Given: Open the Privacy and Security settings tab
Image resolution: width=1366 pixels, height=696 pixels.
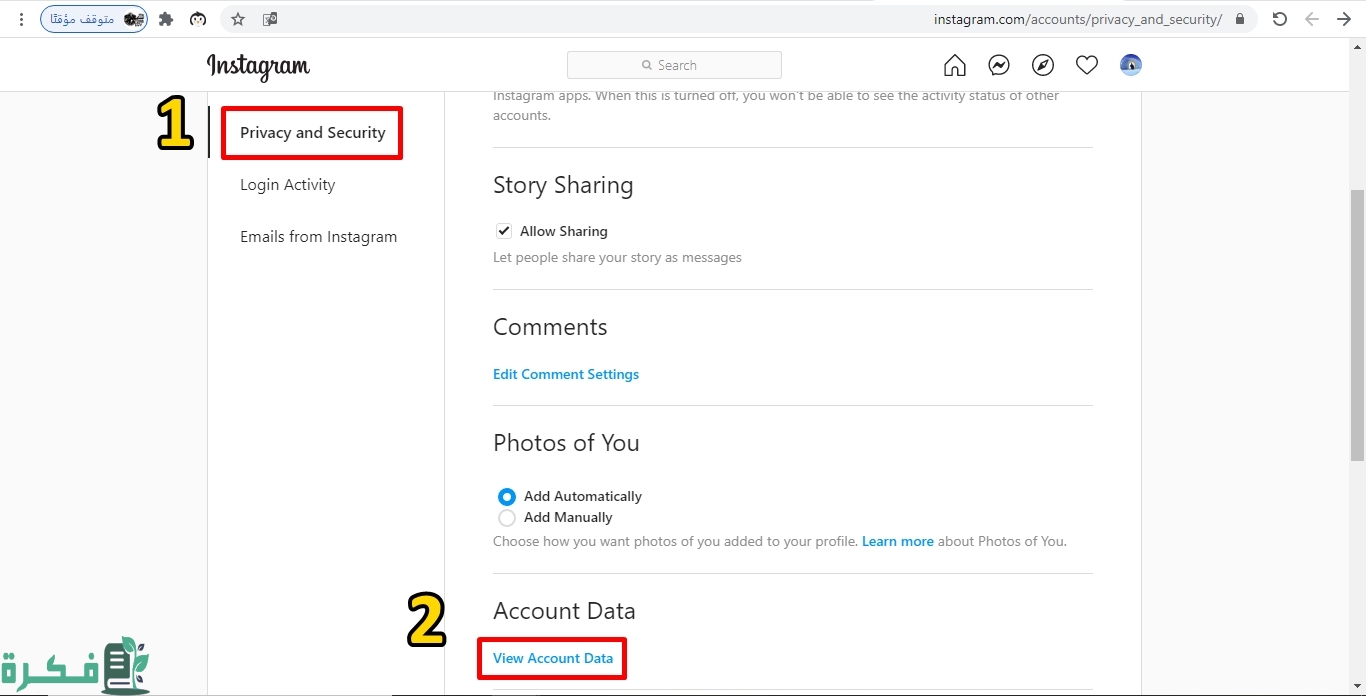Looking at the screenshot, I should 312,133.
